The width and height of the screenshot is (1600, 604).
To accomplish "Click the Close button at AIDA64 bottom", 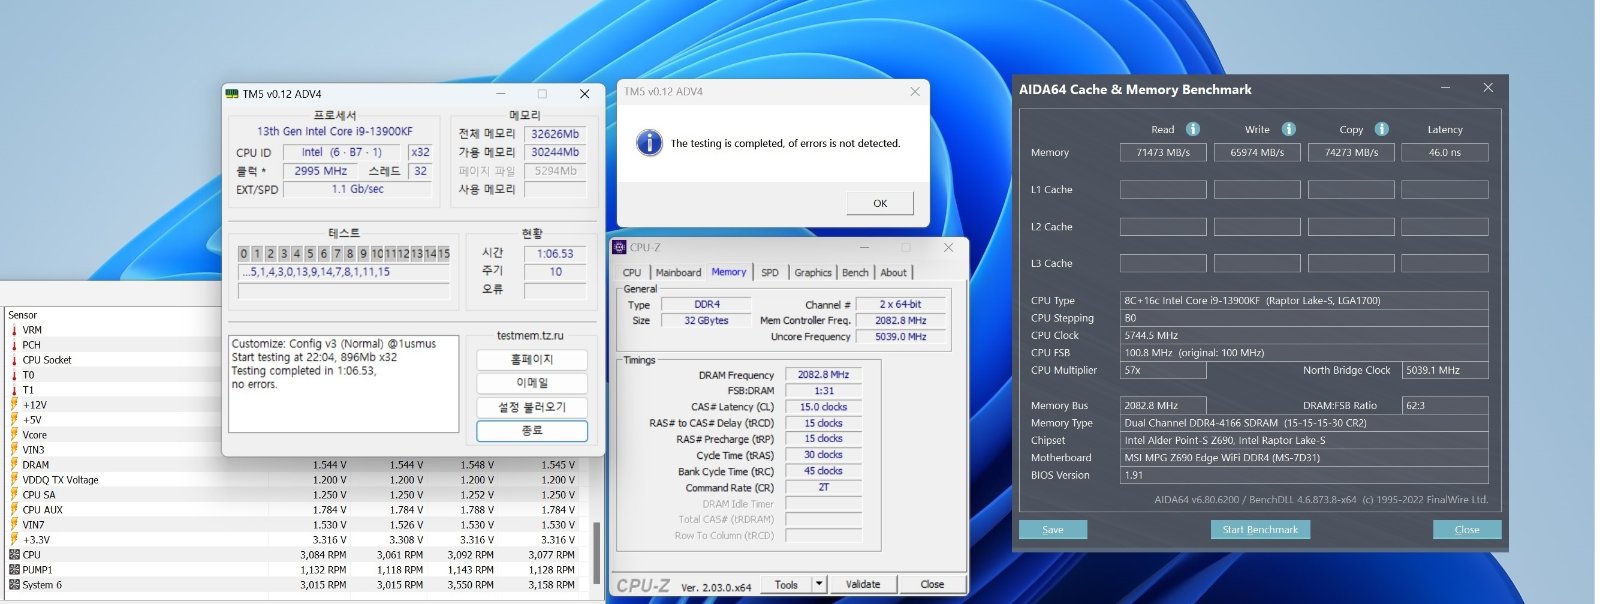I will click(x=1467, y=529).
